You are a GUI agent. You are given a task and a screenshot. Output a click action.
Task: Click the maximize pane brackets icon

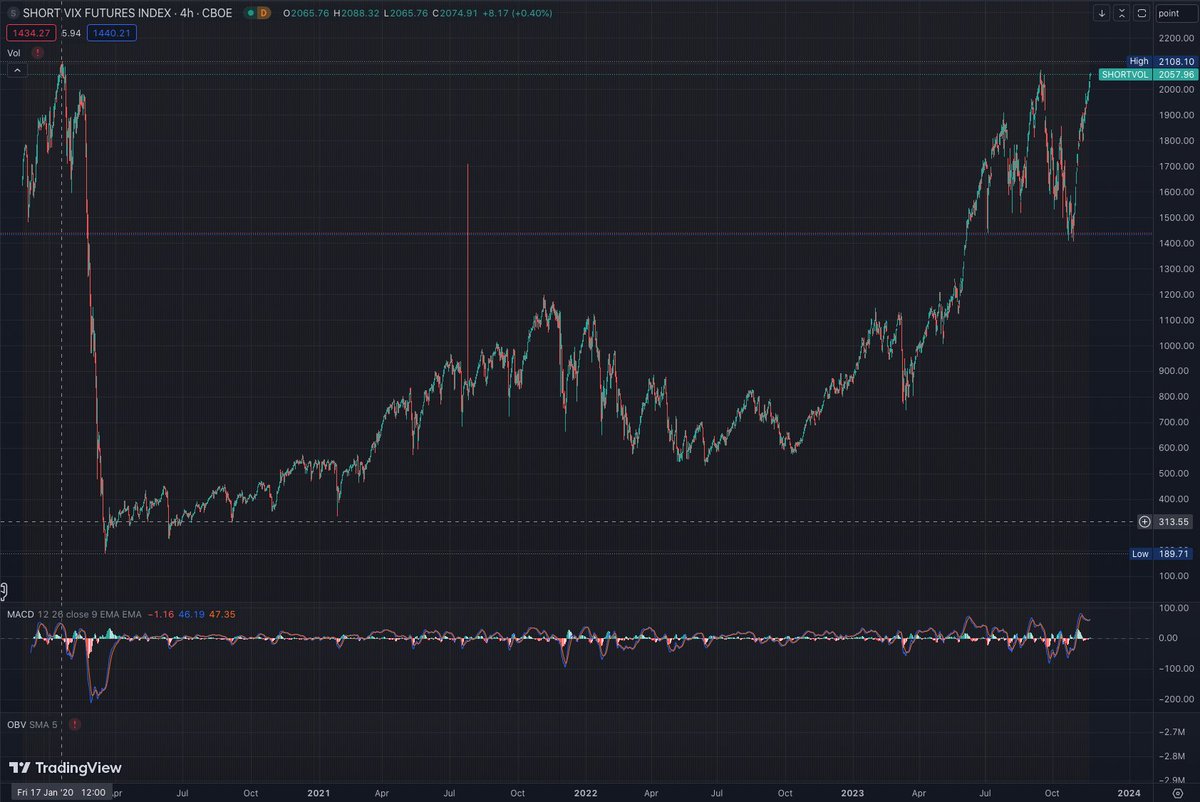pos(1141,13)
